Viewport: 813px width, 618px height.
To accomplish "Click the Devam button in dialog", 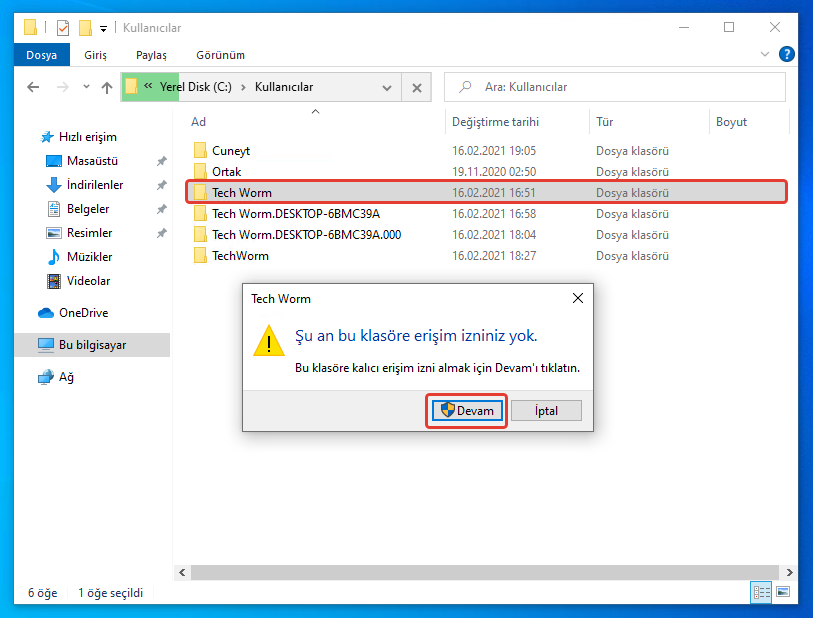I will pyautogui.click(x=467, y=411).
